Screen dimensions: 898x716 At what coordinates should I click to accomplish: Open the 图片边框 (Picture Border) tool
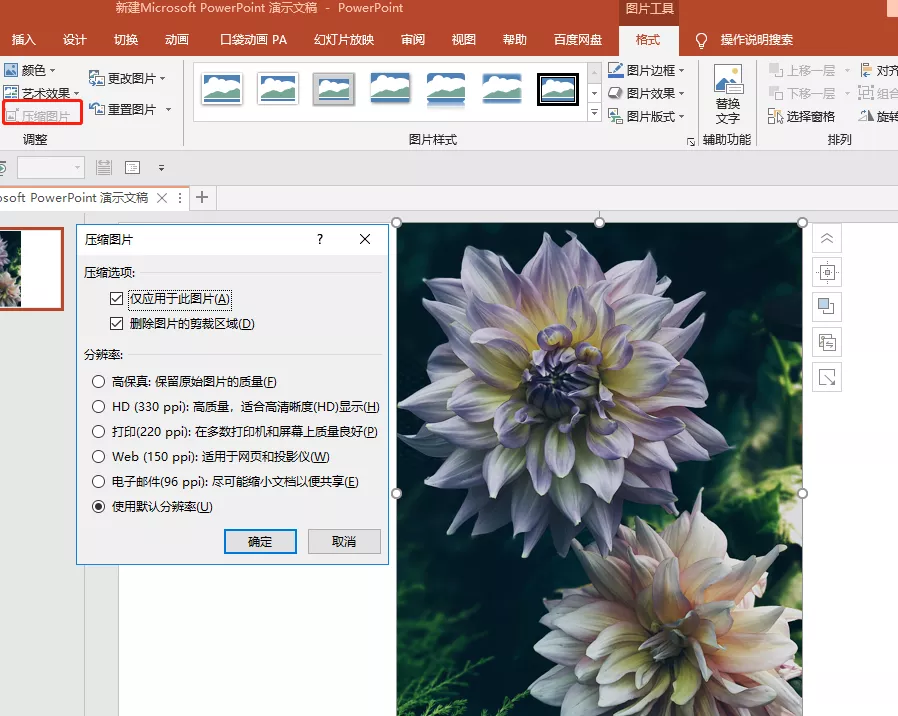[x=647, y=70]
